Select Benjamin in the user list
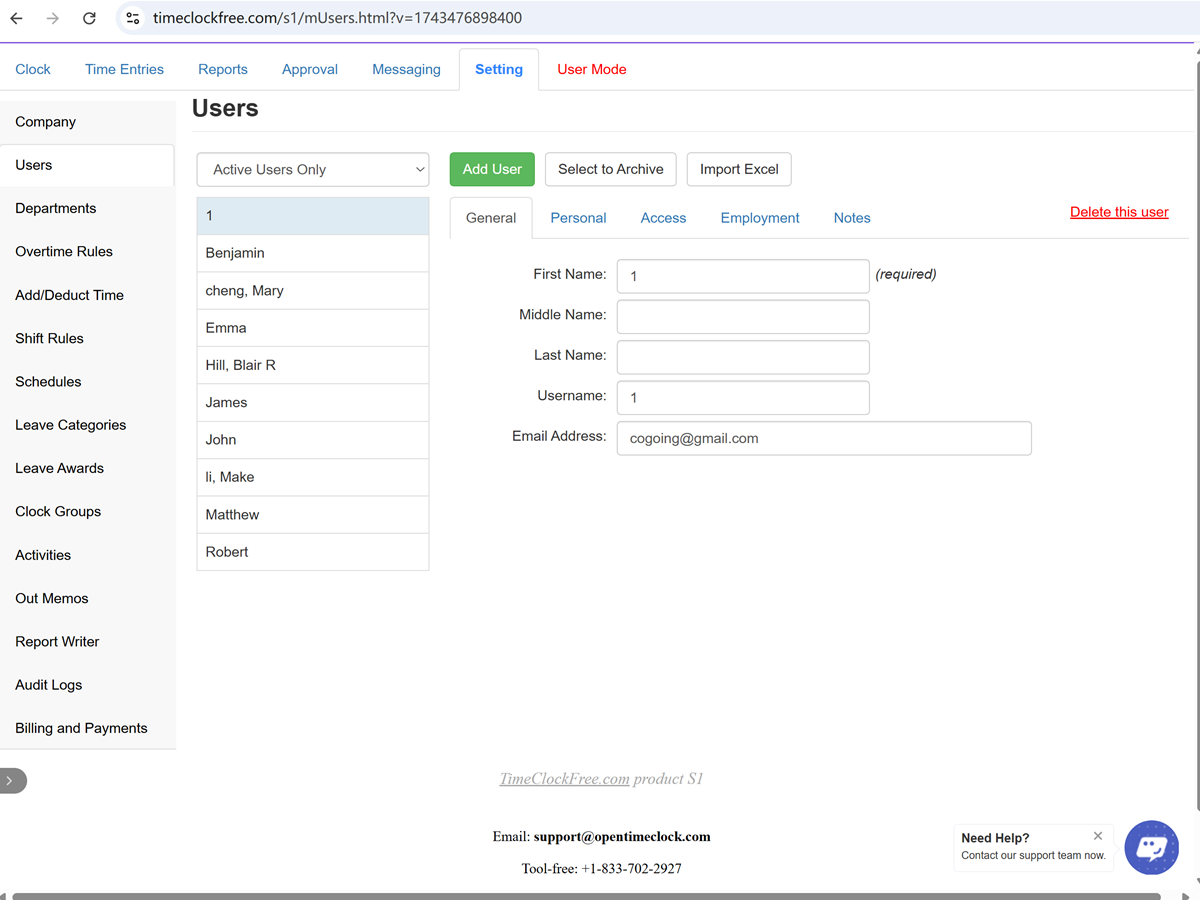This screenshot has height=900, width=1200. pos(313,253)
